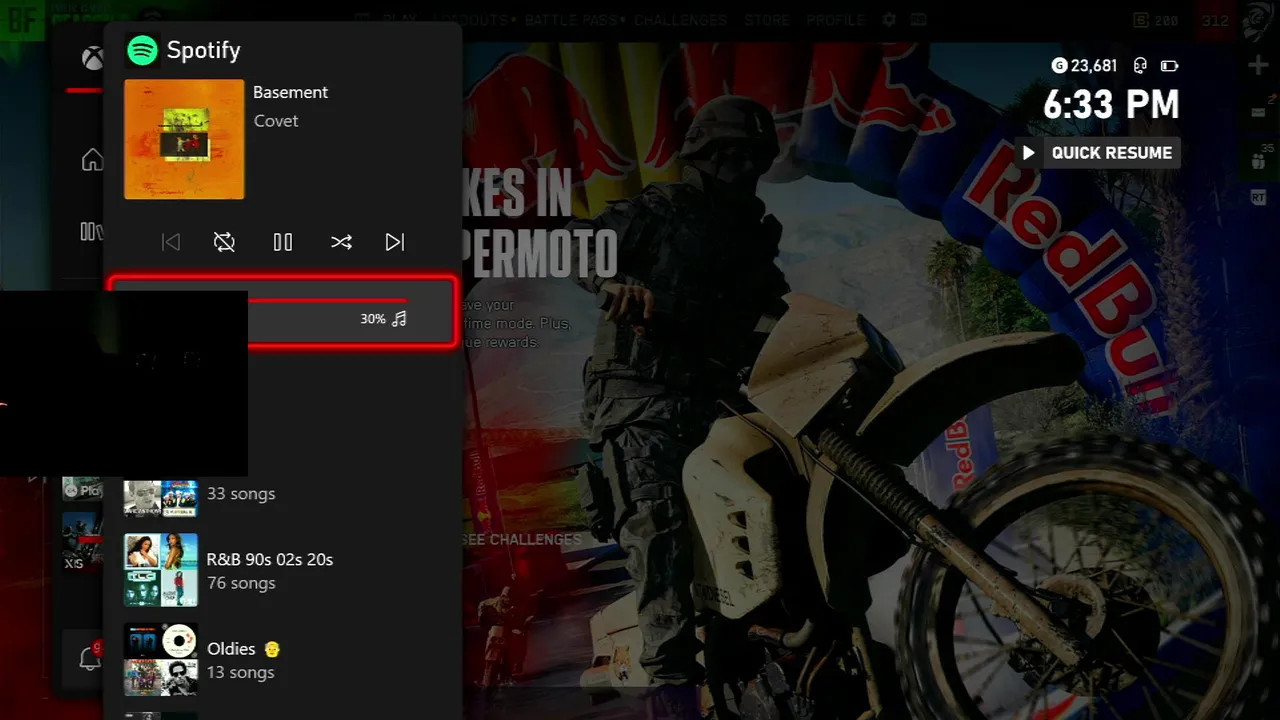Click R&B playlist cover collage
This screenshot has height=720, width=1280.
(x=161, y=570)
